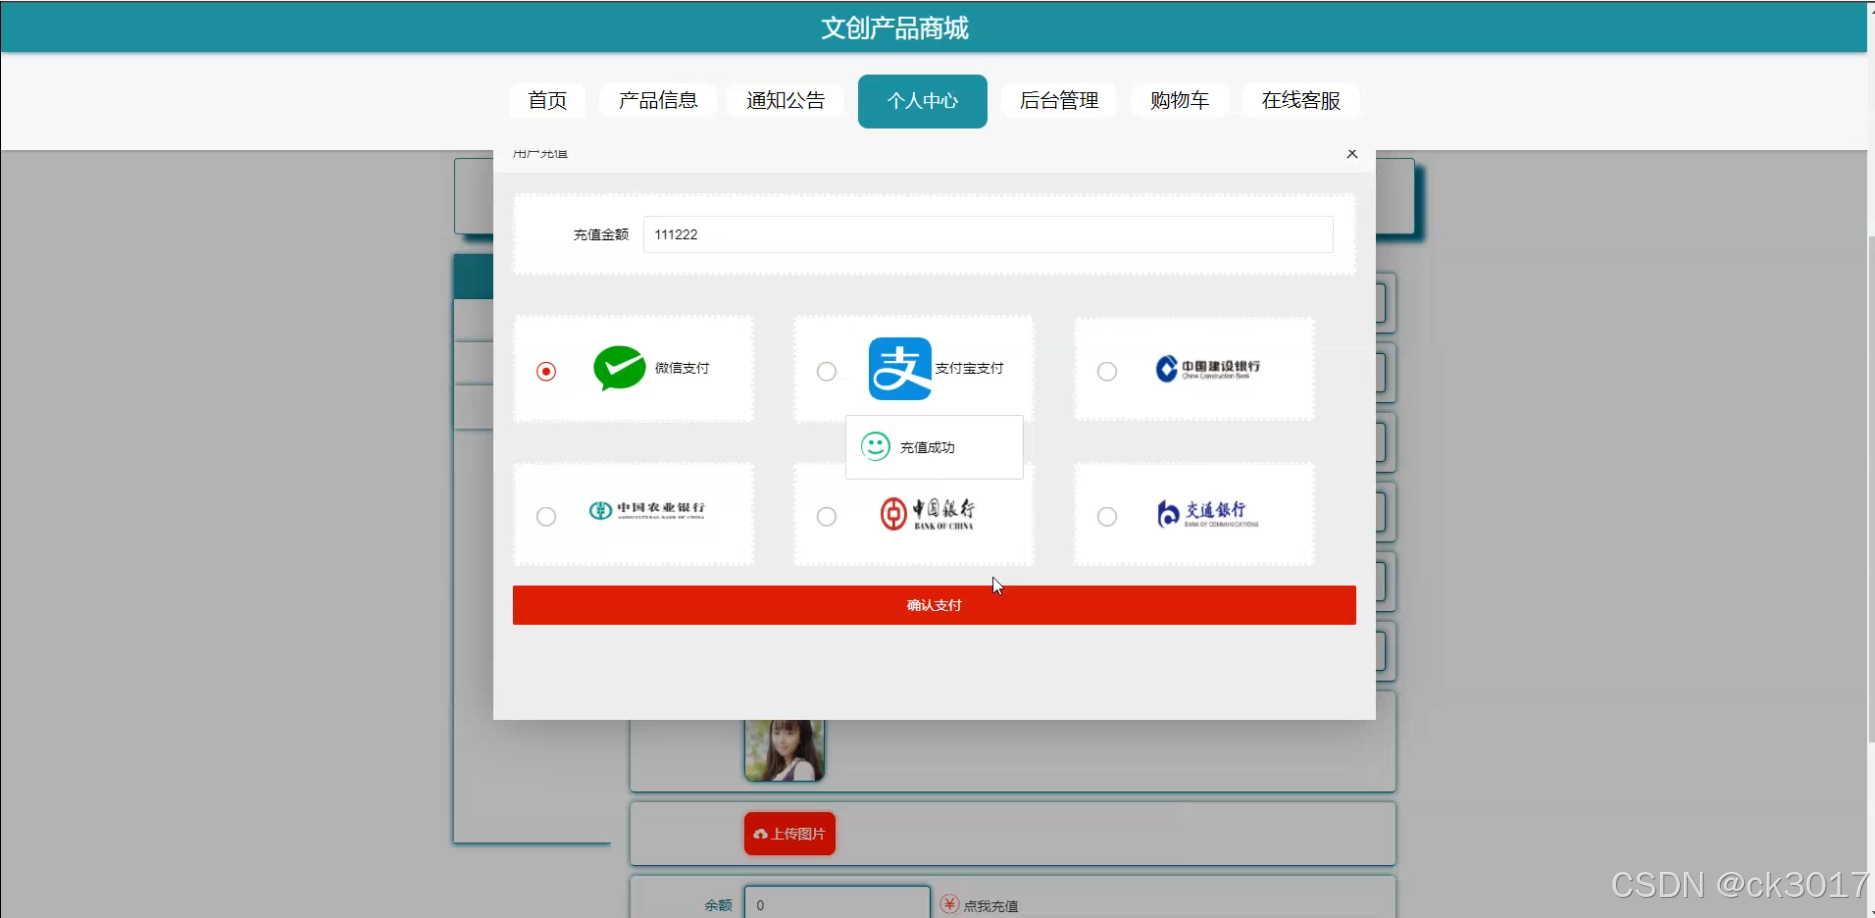Open the 产品信息 tab
This screenshot has height=918, width=1875.
pos(658,100)
